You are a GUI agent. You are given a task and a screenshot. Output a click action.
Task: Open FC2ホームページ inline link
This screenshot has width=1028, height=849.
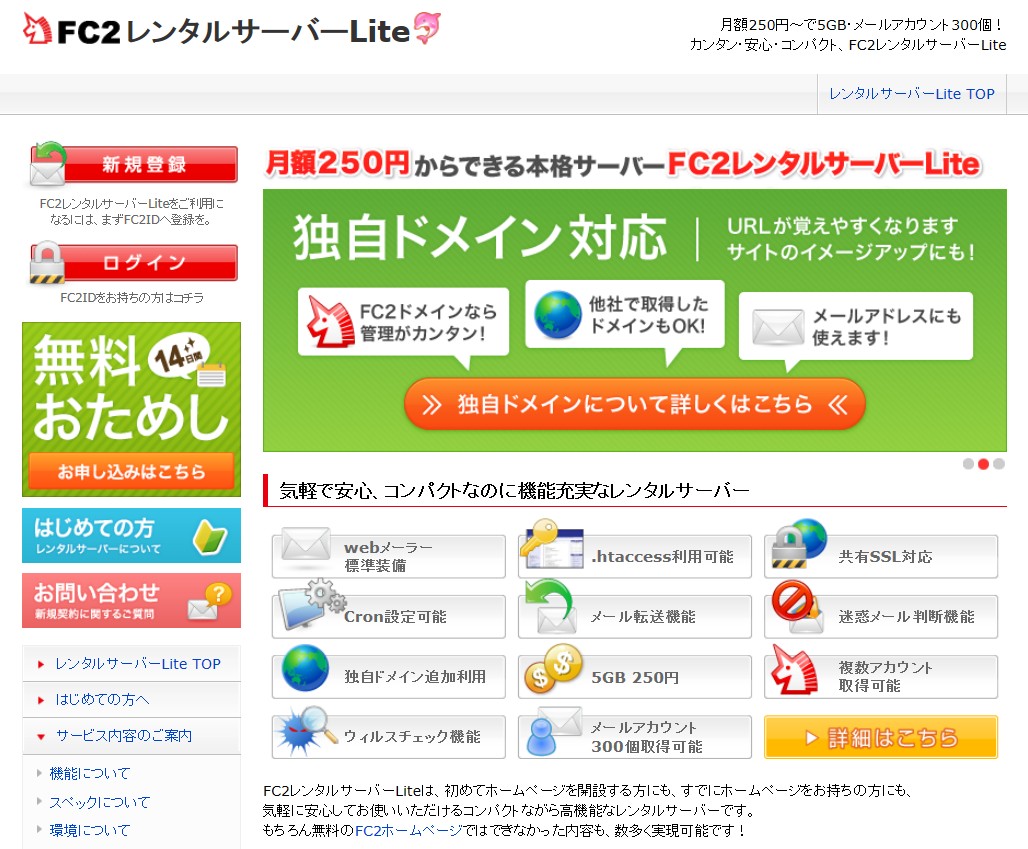410,831
